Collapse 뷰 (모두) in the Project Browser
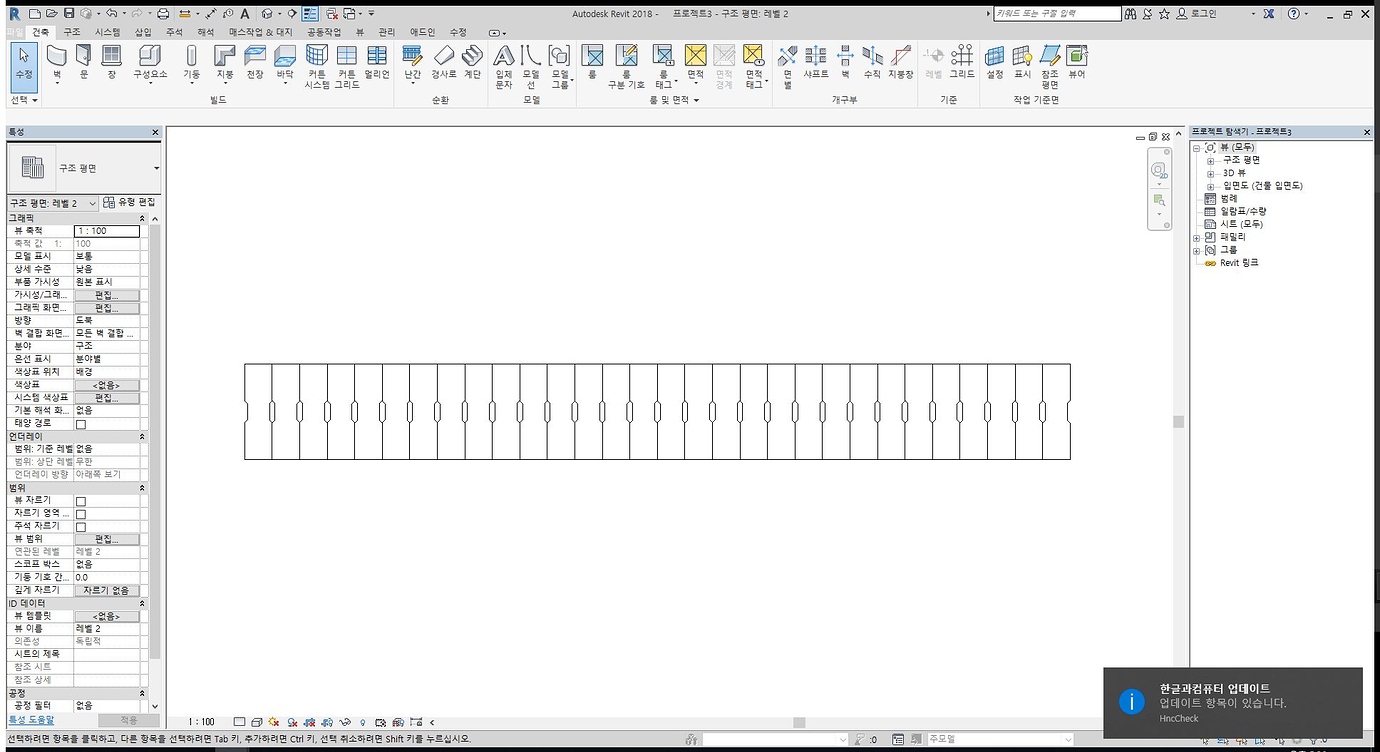Screen dimensions: 1380x752 pos(1194,147)
